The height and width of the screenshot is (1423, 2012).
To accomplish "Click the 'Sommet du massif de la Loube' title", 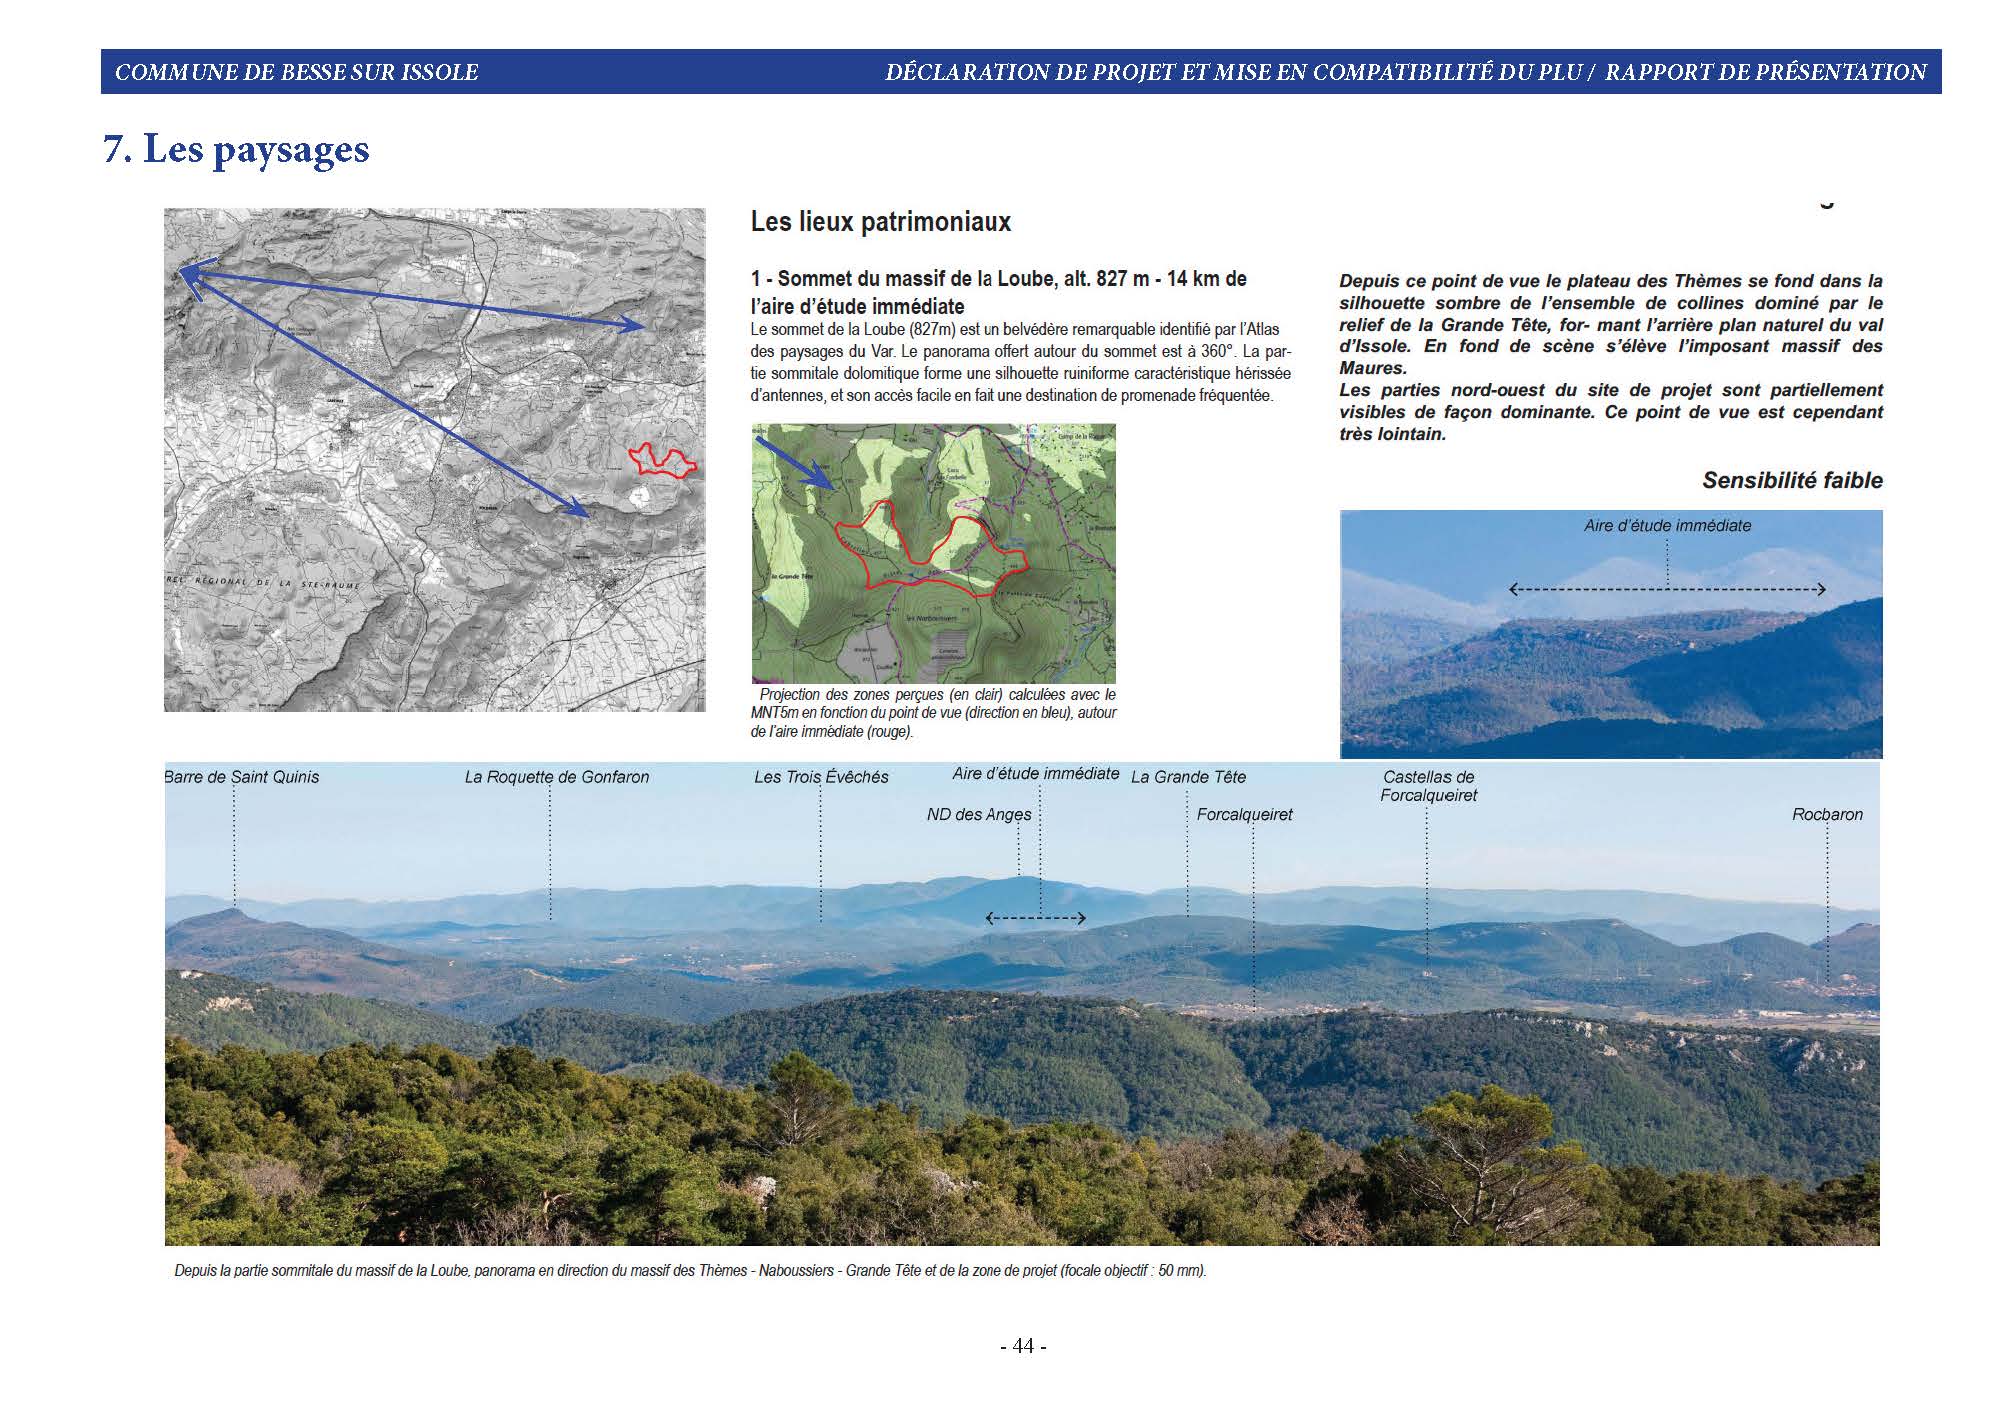I will 998,292.
